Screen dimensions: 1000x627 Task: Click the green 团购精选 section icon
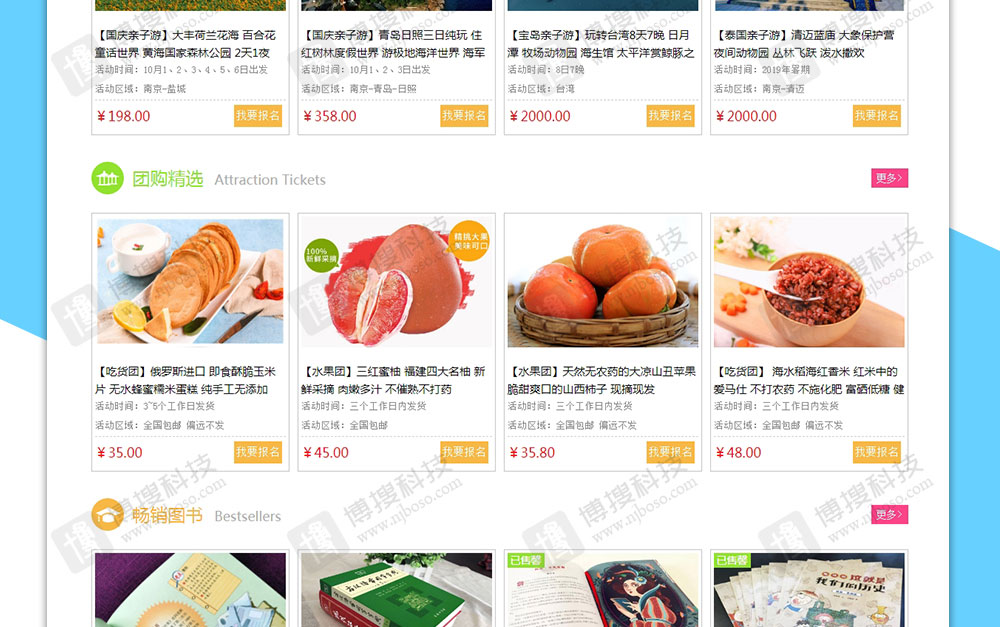click(x=107, y=178)
